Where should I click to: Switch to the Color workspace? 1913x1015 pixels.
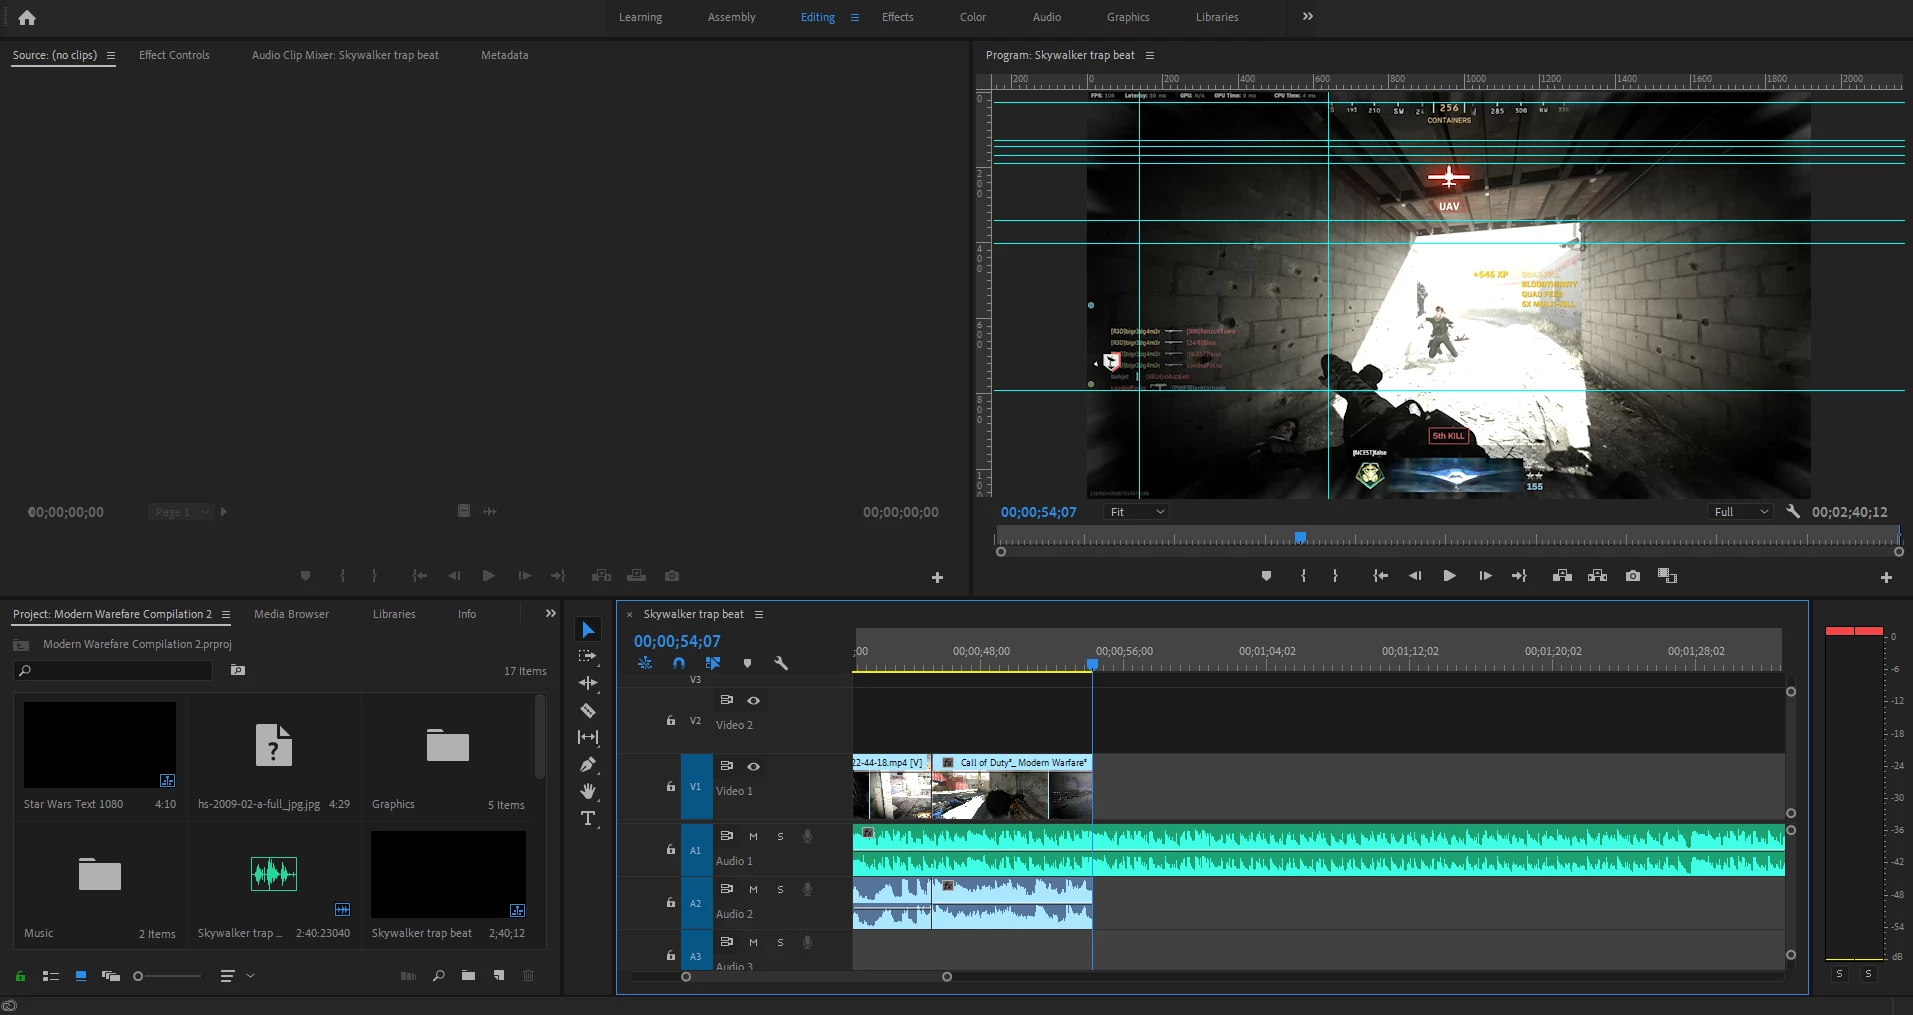[x=972, y=17]
